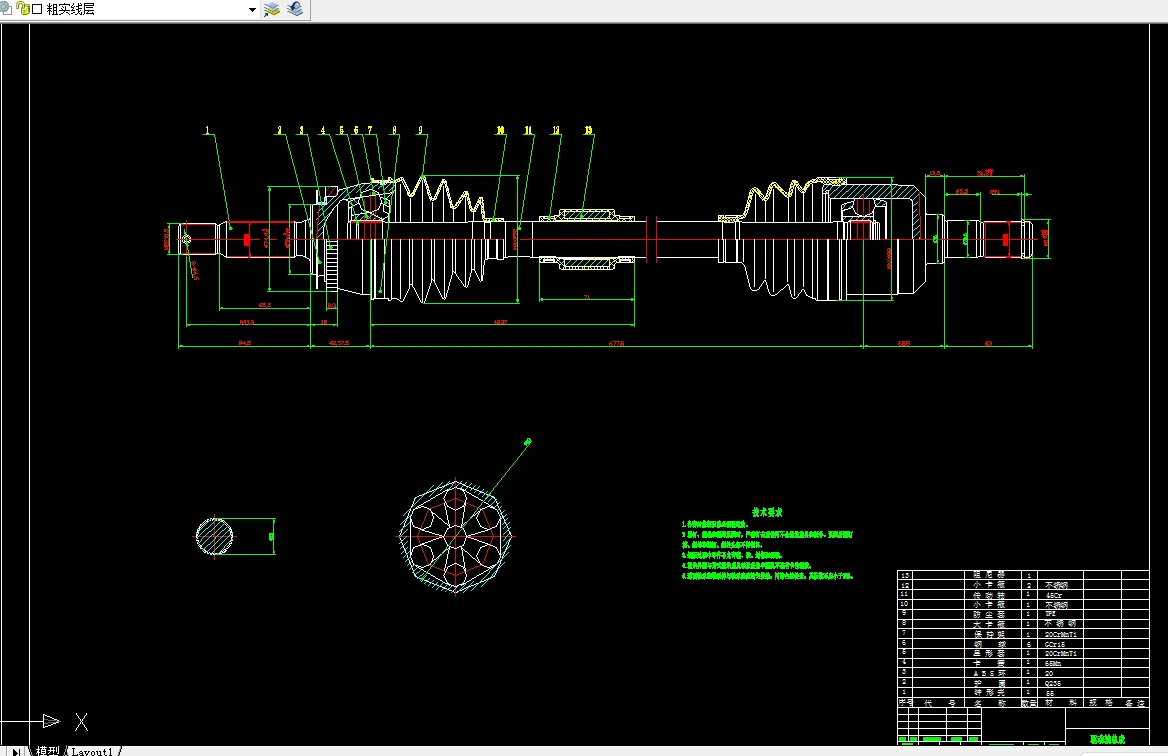Switch to the 模型 model tab
This screenshot has width=1168, height=756.
46,750
